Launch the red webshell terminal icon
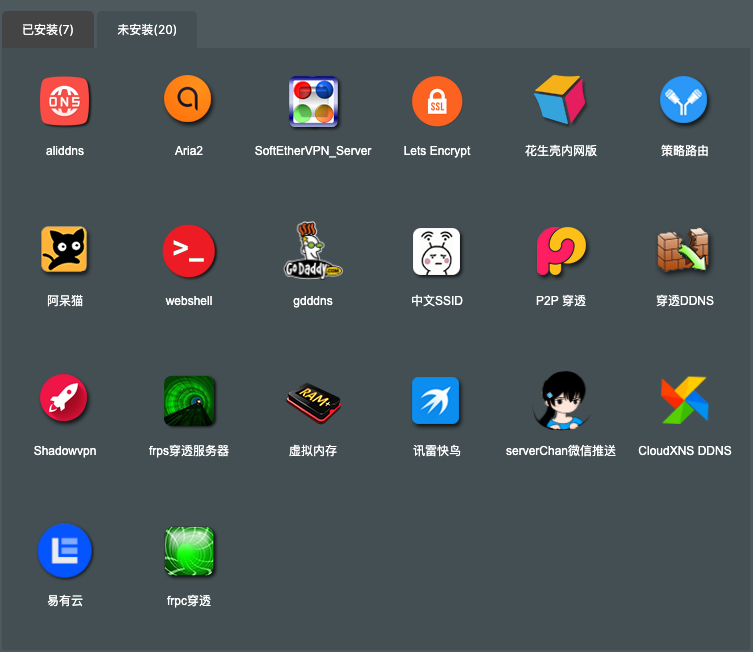Image resolution: width=753 pixels, height=652 pixels. (x=189, y=251)
